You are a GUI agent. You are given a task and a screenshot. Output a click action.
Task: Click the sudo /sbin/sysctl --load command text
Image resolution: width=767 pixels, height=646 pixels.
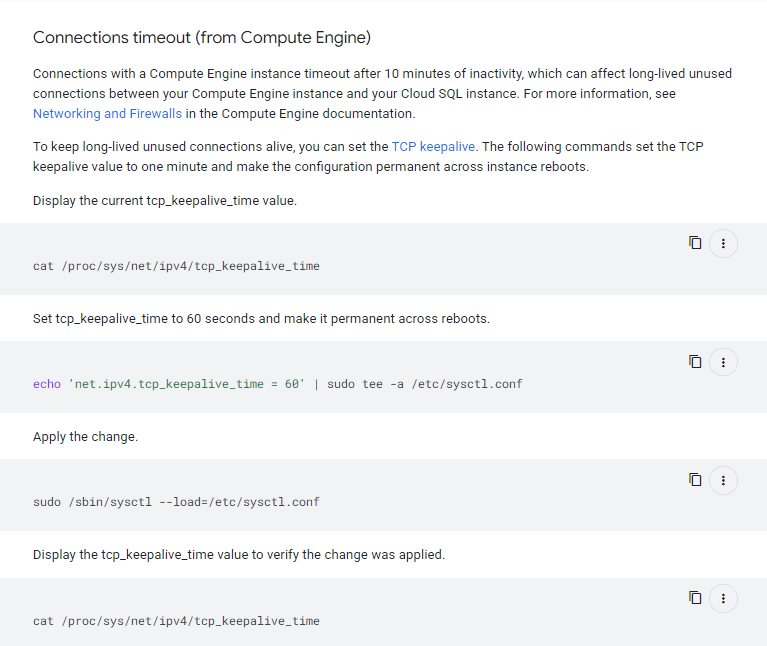[x=176, y=502]
